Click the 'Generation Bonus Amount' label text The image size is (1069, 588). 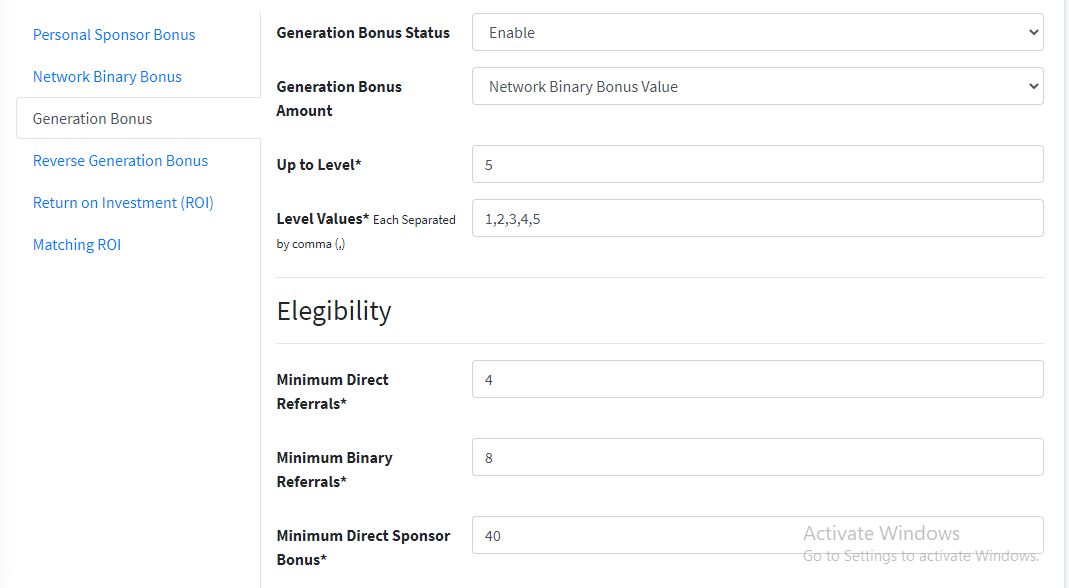click(x=339, y=99)
